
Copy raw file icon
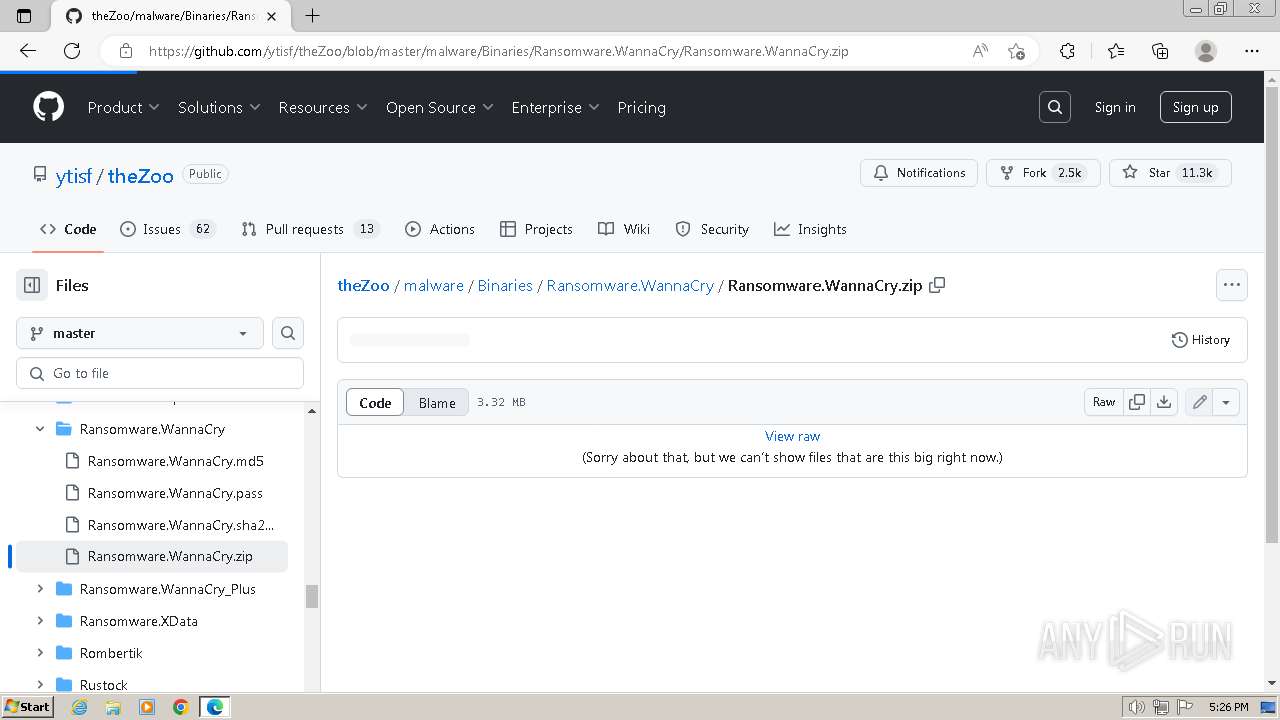coord(1137,402)
